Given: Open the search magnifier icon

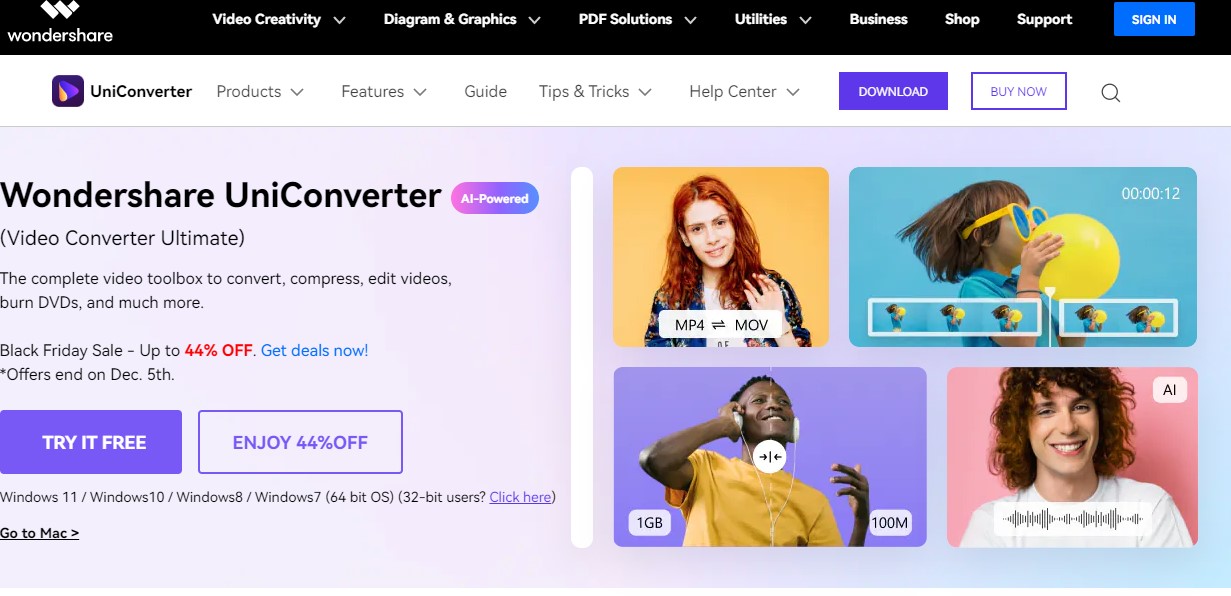Looking at the screenshot, I should (1110, 93).
